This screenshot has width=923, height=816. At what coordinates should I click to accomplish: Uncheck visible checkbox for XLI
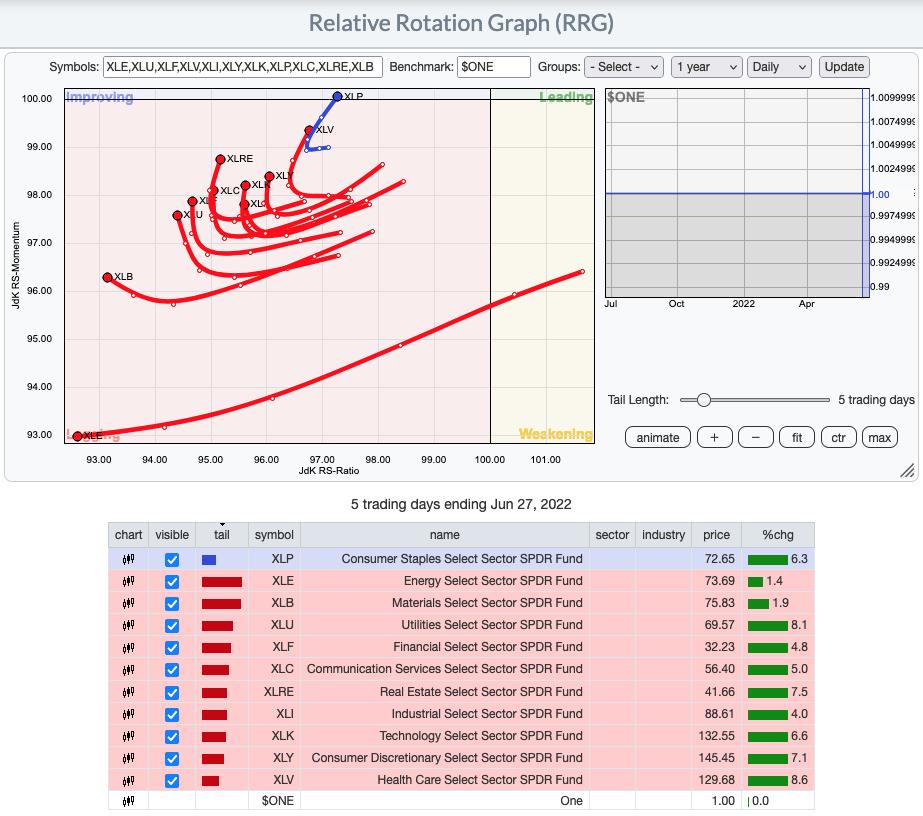[x=172, y=715]
